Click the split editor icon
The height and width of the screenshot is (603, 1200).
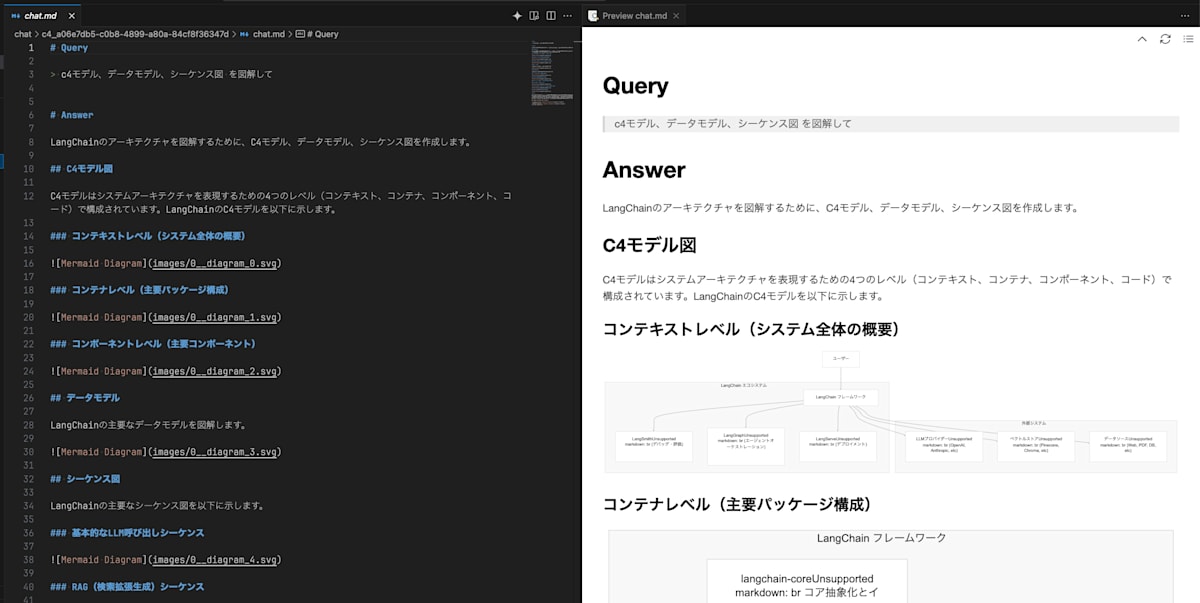(551, 16)
